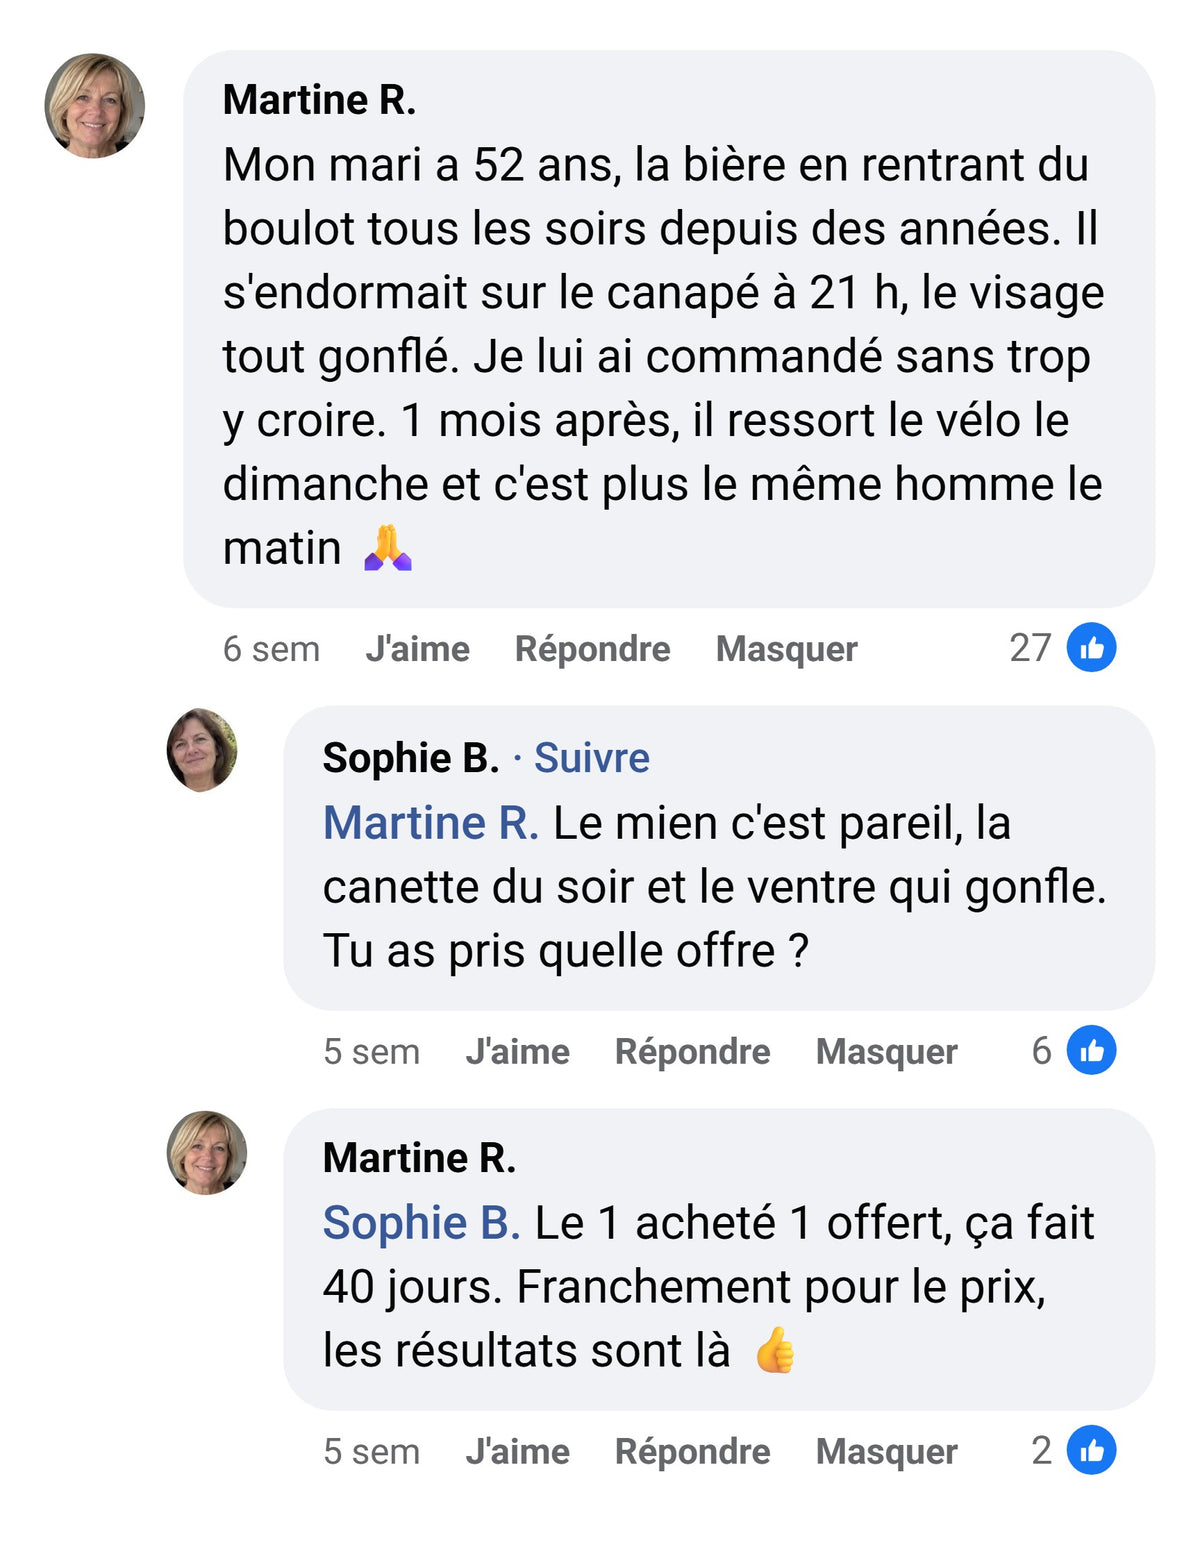Click Répondre under Martine R.'s last reply
Image resolution: width=1200 pixels, height=1547 pixels.
click(x=692, y=1452)
